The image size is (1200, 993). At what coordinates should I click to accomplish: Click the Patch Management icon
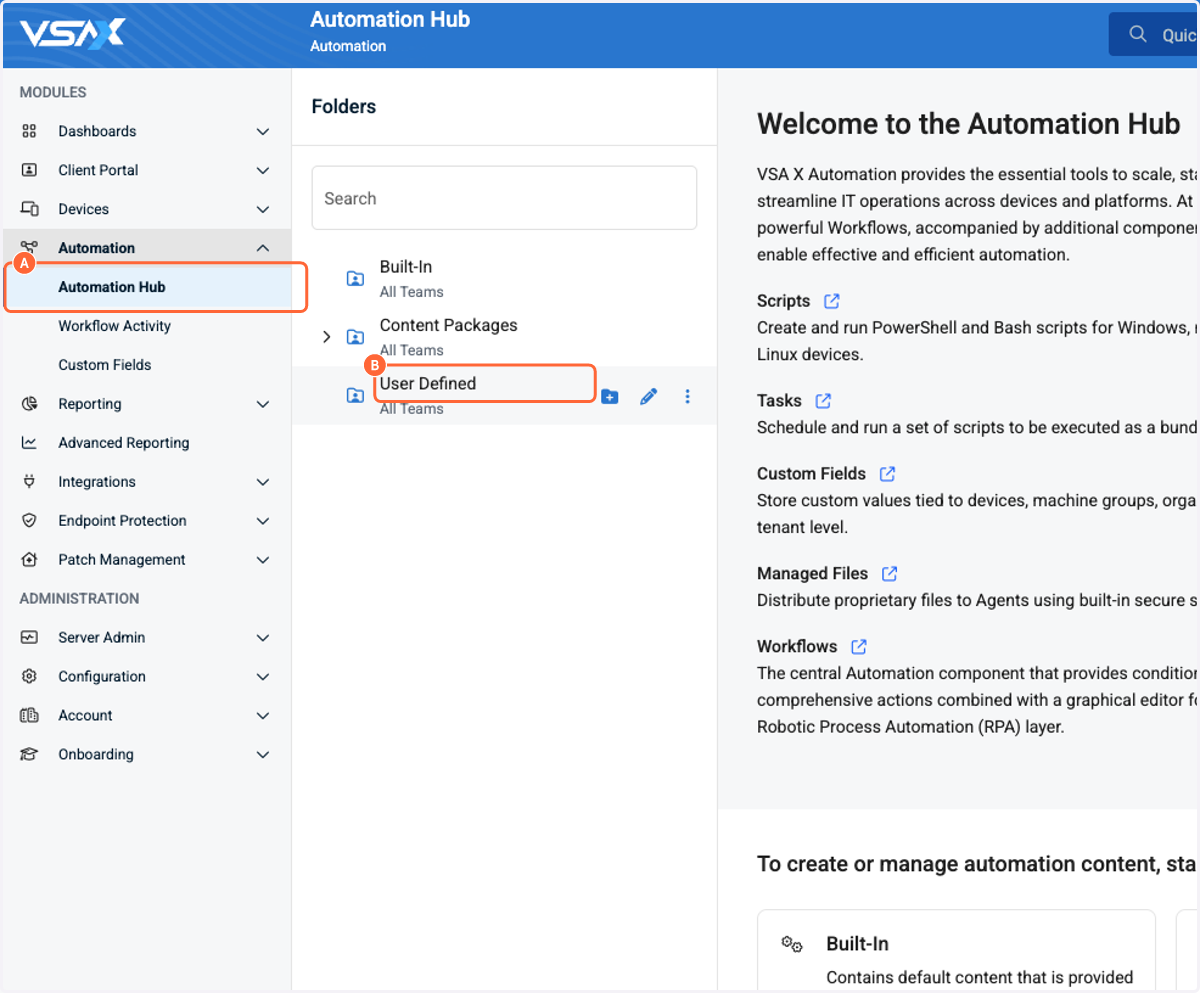[29, 560]
